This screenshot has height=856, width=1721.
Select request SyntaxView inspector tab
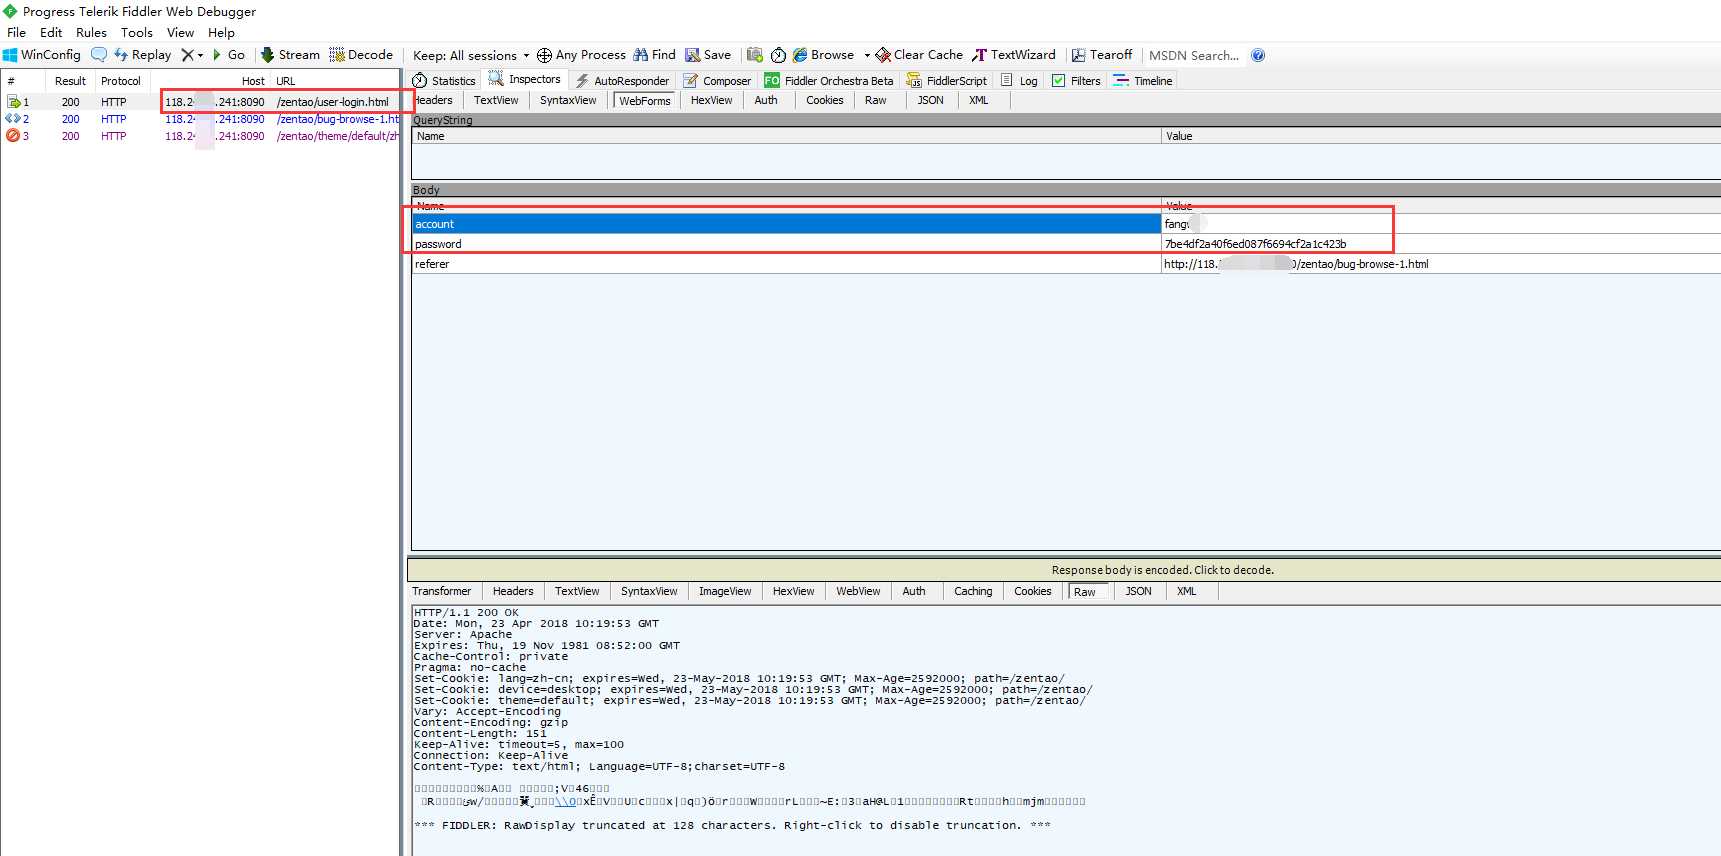point(568,100)
